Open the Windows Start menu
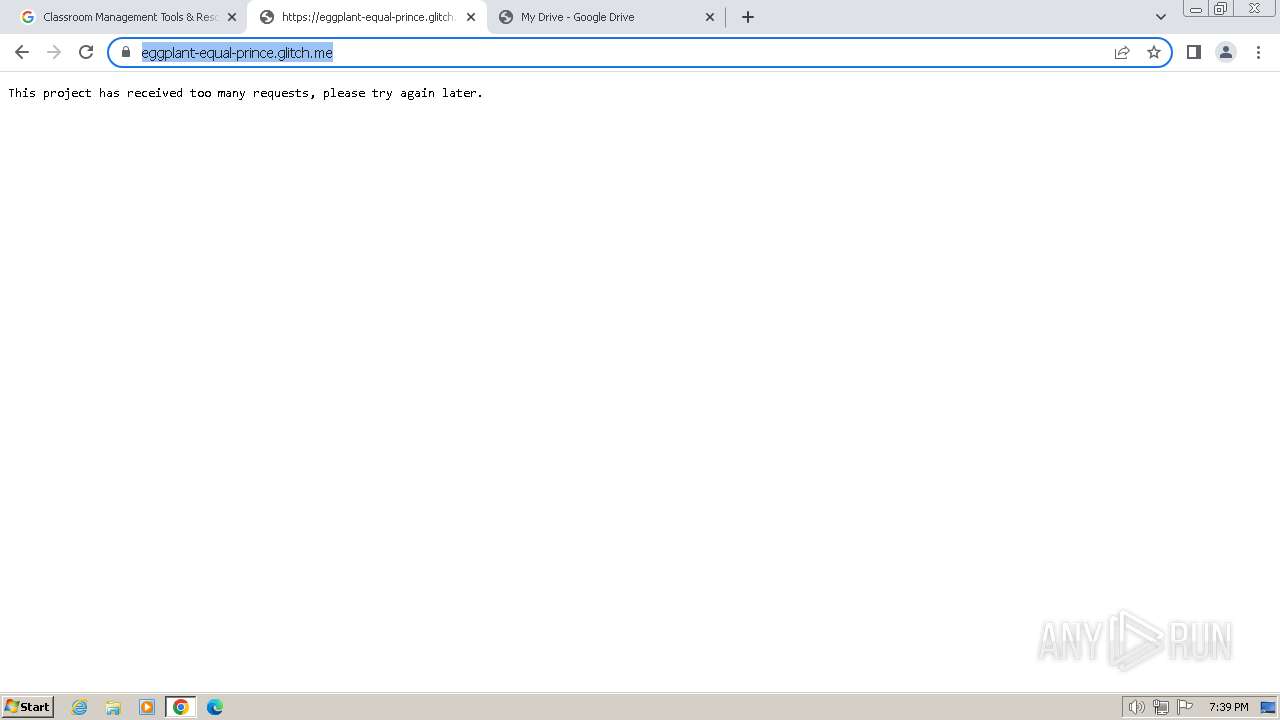Screen dimensions: 1280x720 point(28,707)
